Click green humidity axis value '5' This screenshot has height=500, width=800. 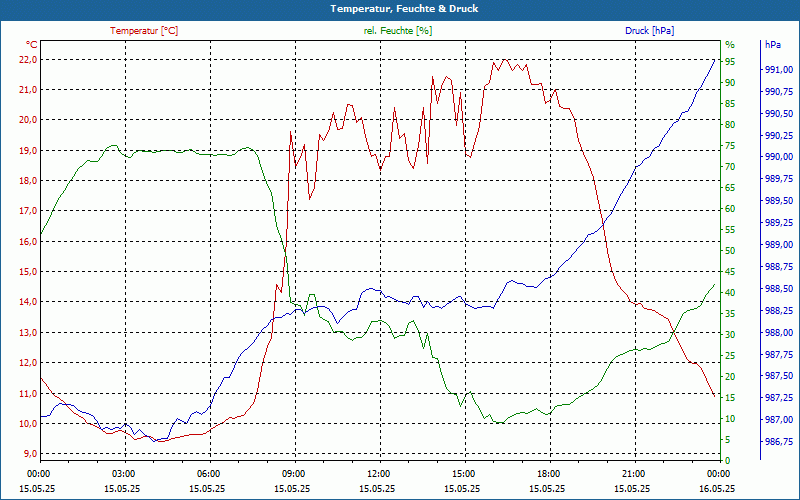coord(728,440)
